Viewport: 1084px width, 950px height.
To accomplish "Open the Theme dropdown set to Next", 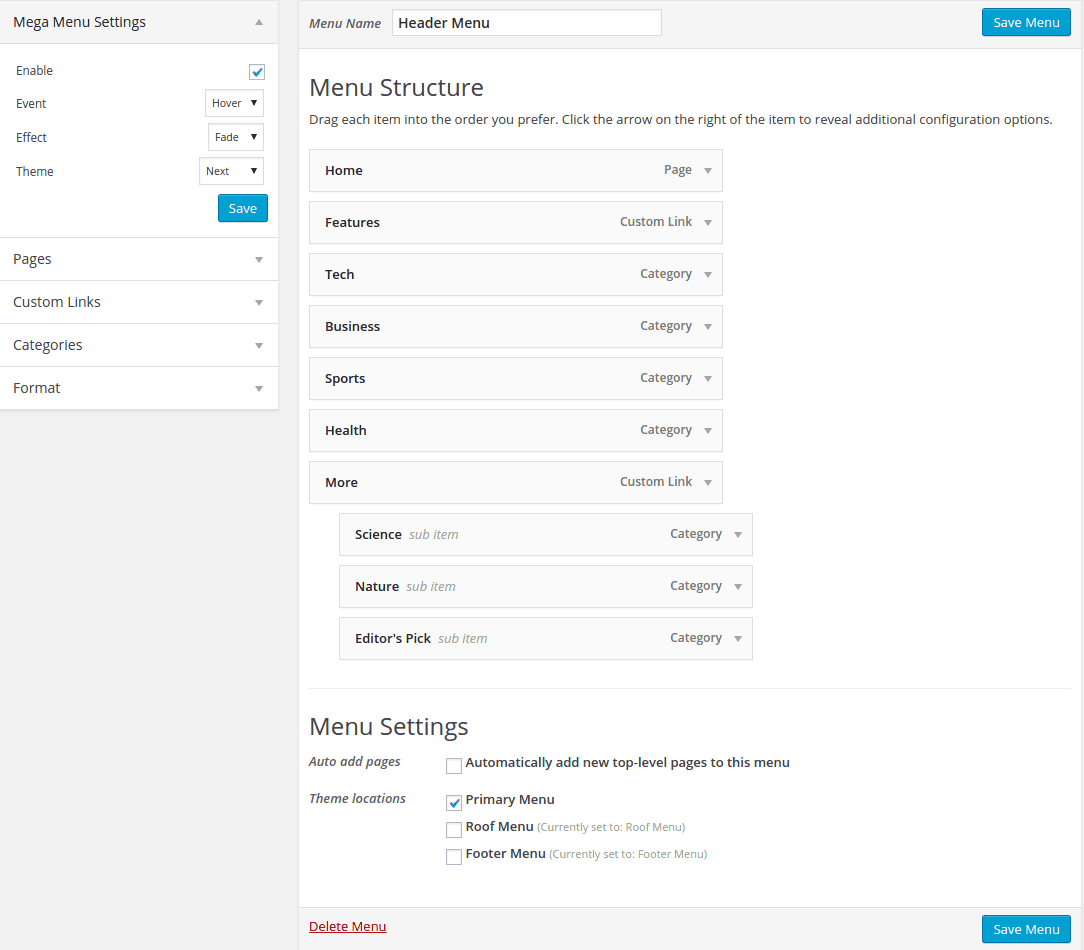I will pyautogui.click(x=231, y=171).
